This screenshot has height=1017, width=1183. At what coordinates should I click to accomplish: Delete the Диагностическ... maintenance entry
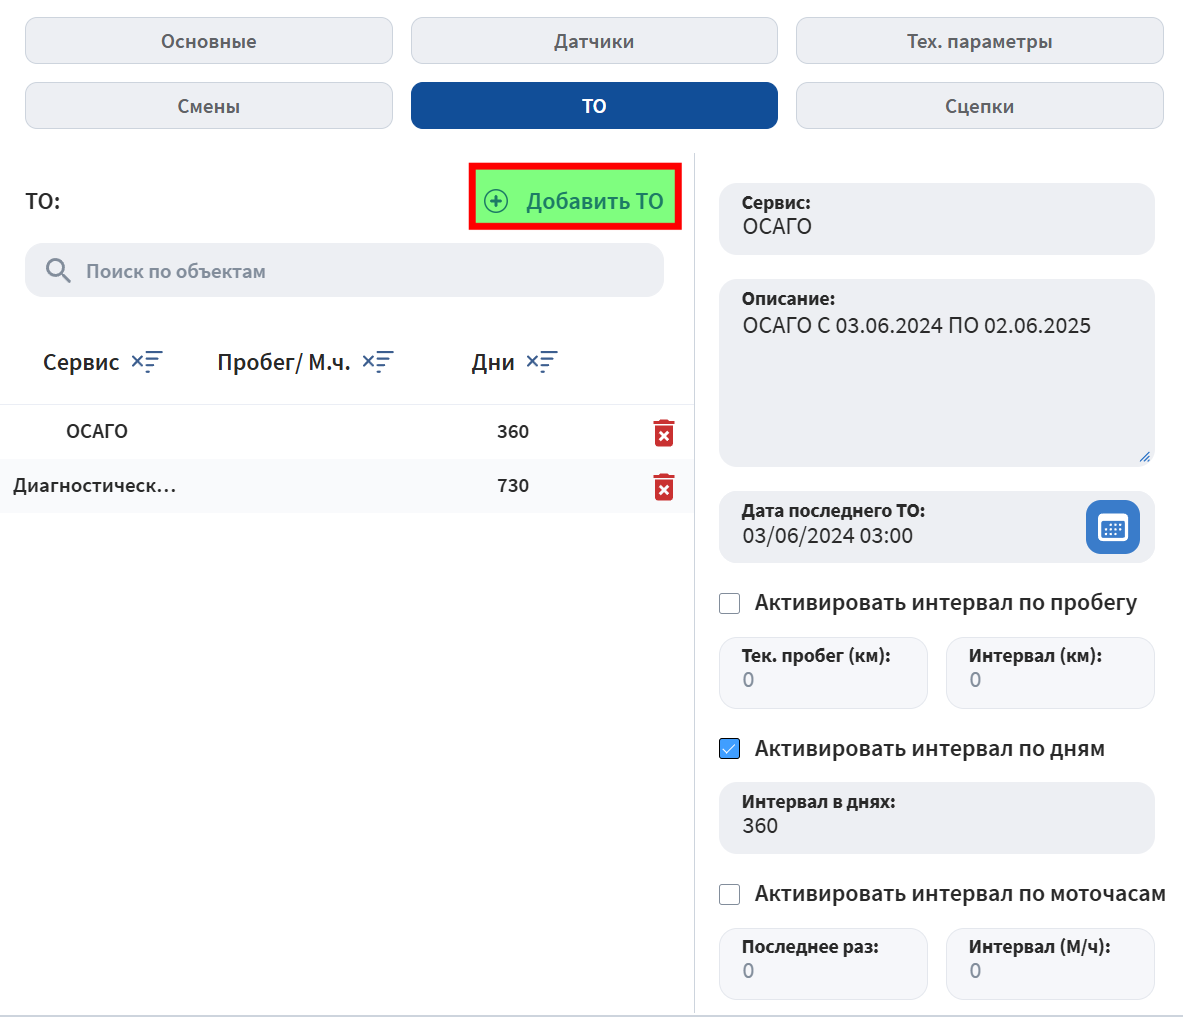(x=663, y=487)
